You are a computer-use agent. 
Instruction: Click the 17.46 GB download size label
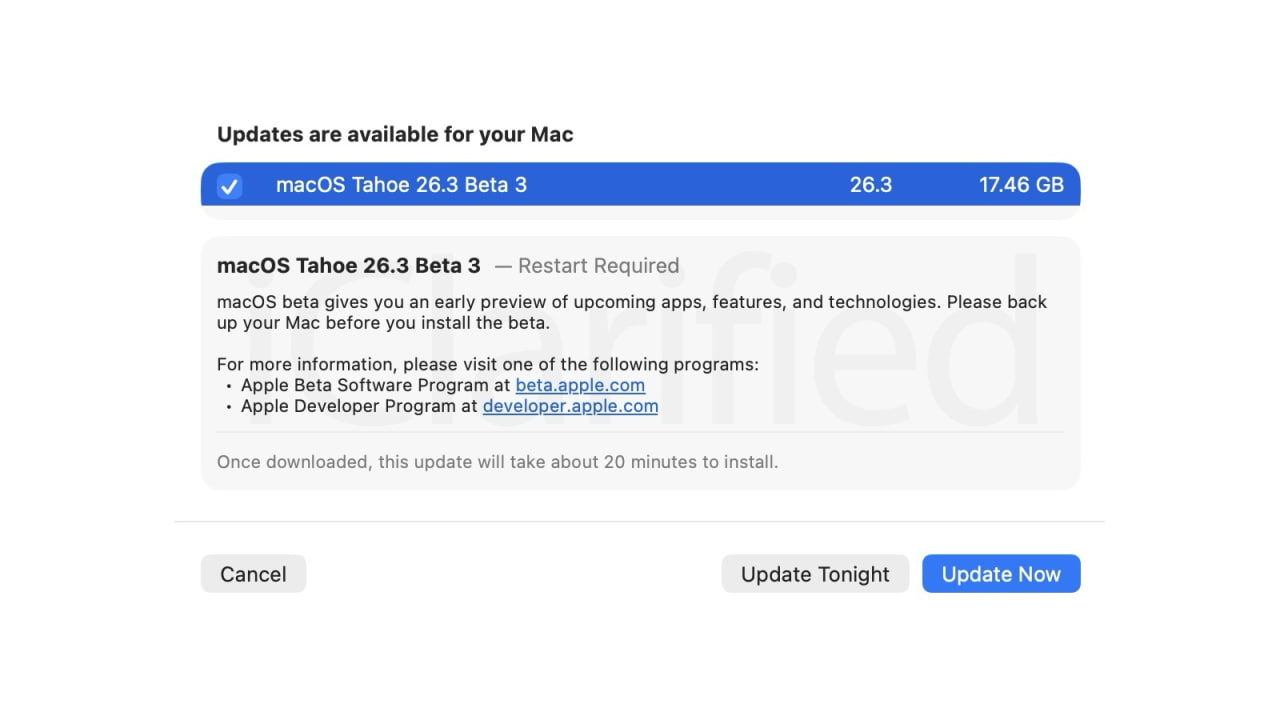tap(1021, 185)
